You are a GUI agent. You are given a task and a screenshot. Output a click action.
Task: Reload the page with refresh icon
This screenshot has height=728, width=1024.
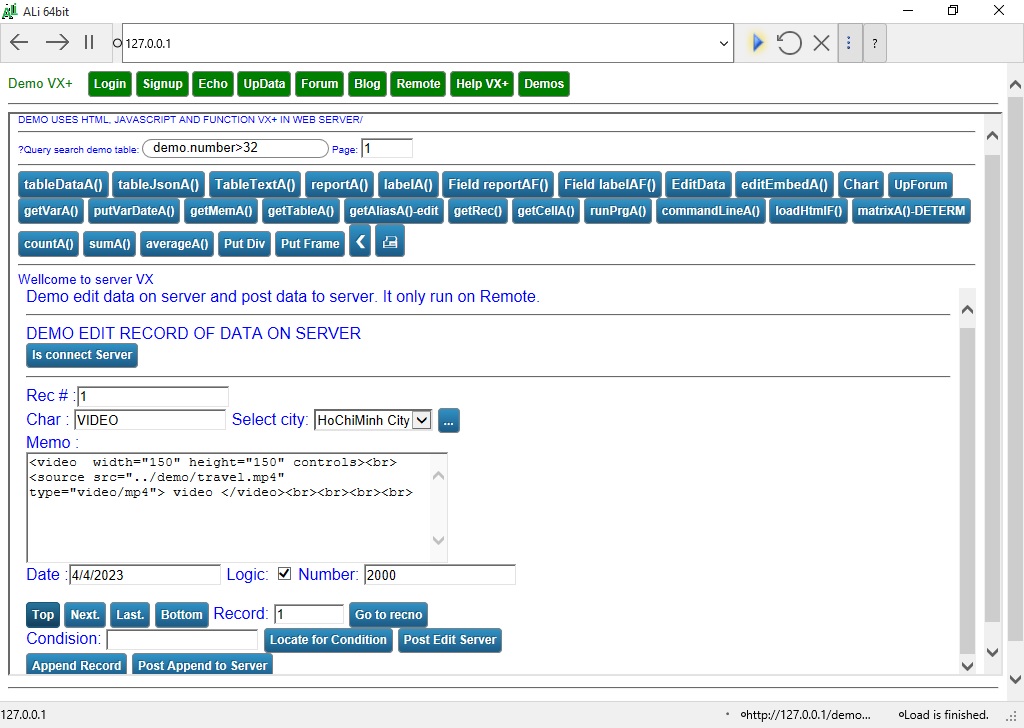pos(789,43)
